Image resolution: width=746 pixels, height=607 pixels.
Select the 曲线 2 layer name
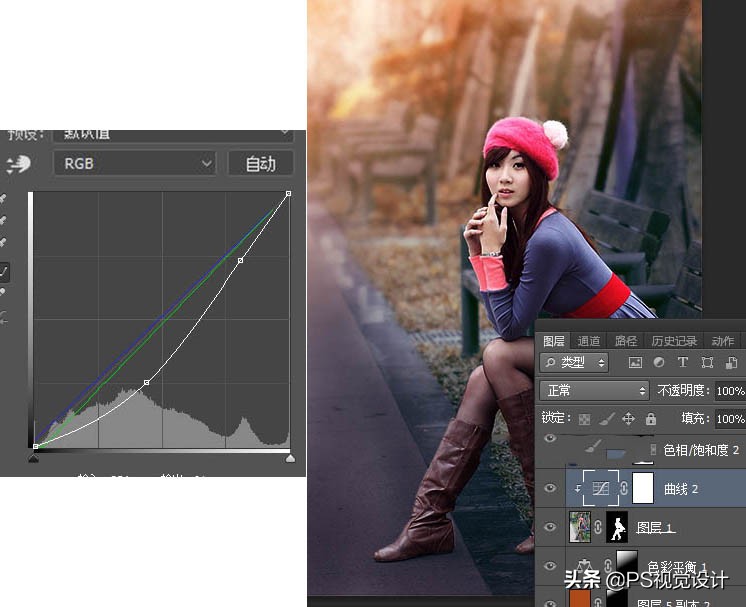681,489
